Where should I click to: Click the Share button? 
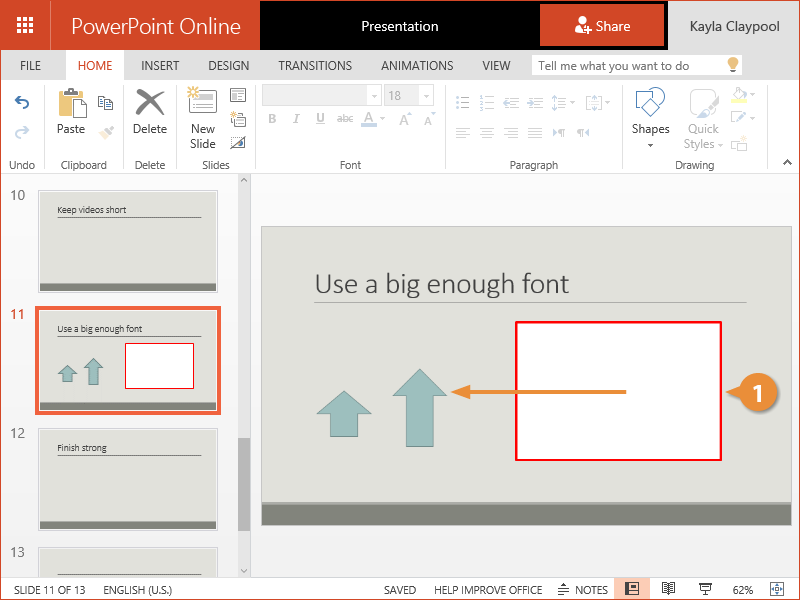coord(602,26)
